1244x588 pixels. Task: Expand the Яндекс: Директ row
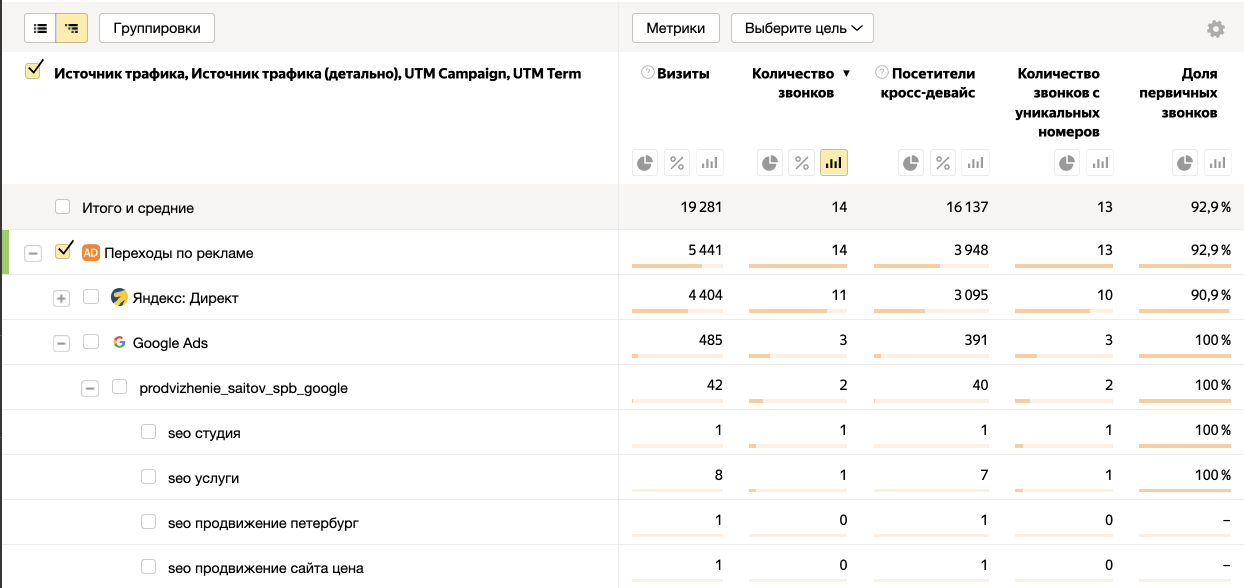(x=61, y=298)
